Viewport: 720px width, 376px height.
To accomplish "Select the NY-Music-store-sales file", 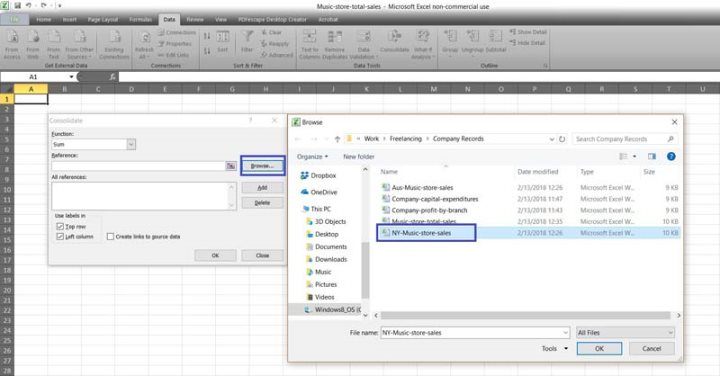I will tap(421, 233).
